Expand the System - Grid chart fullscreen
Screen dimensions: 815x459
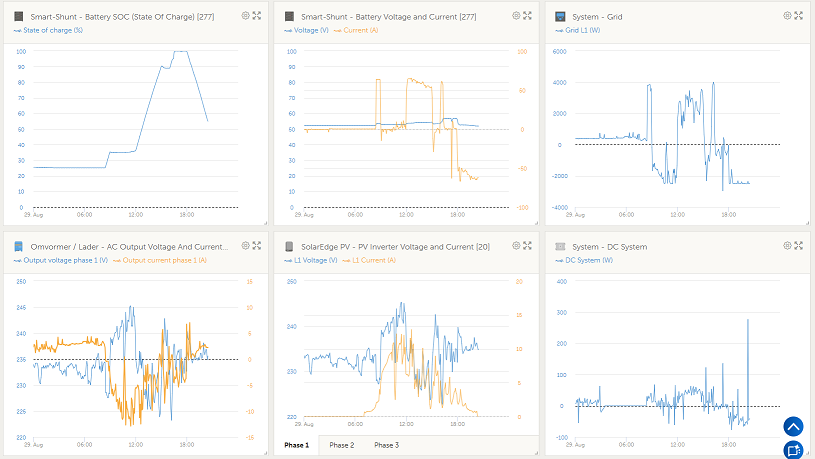point(799,16)
